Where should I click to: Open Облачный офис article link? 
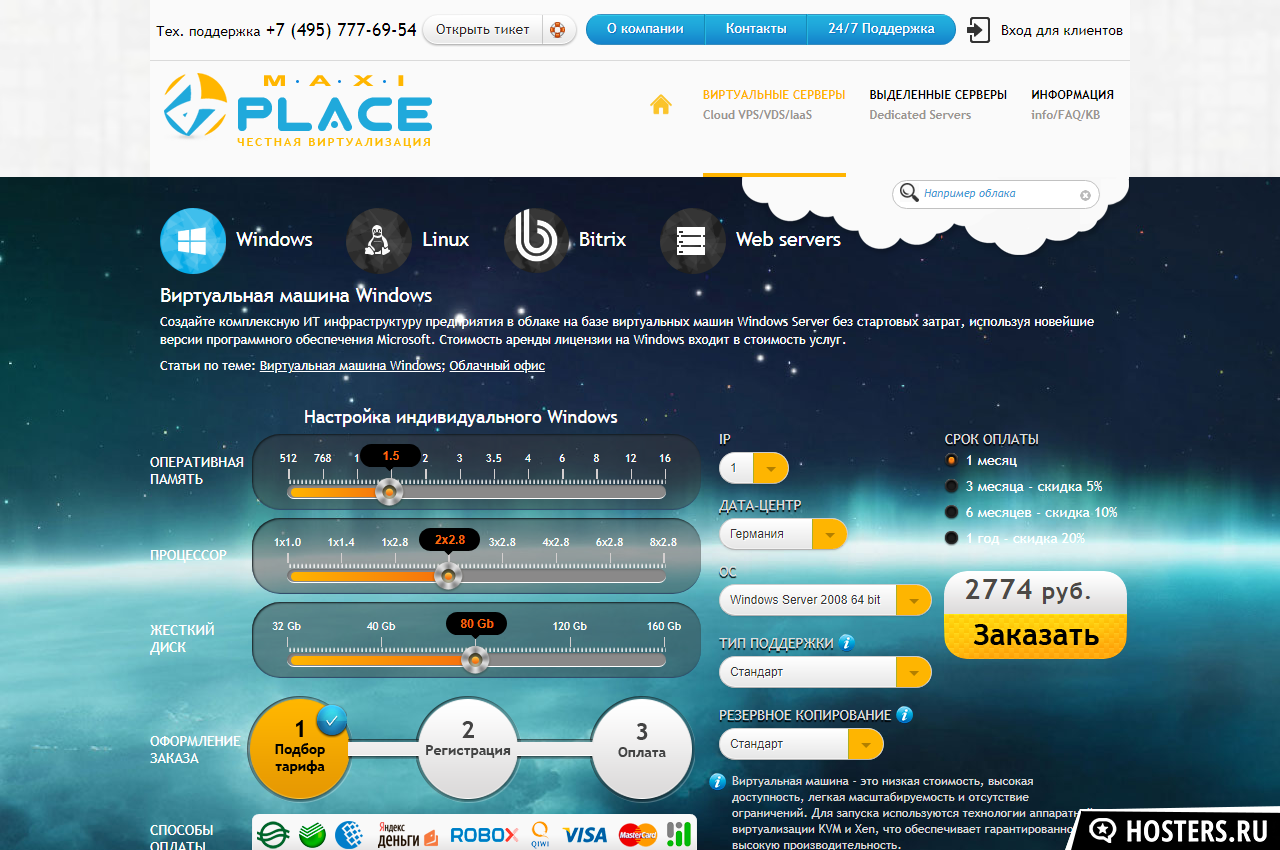tap(497, 366)
